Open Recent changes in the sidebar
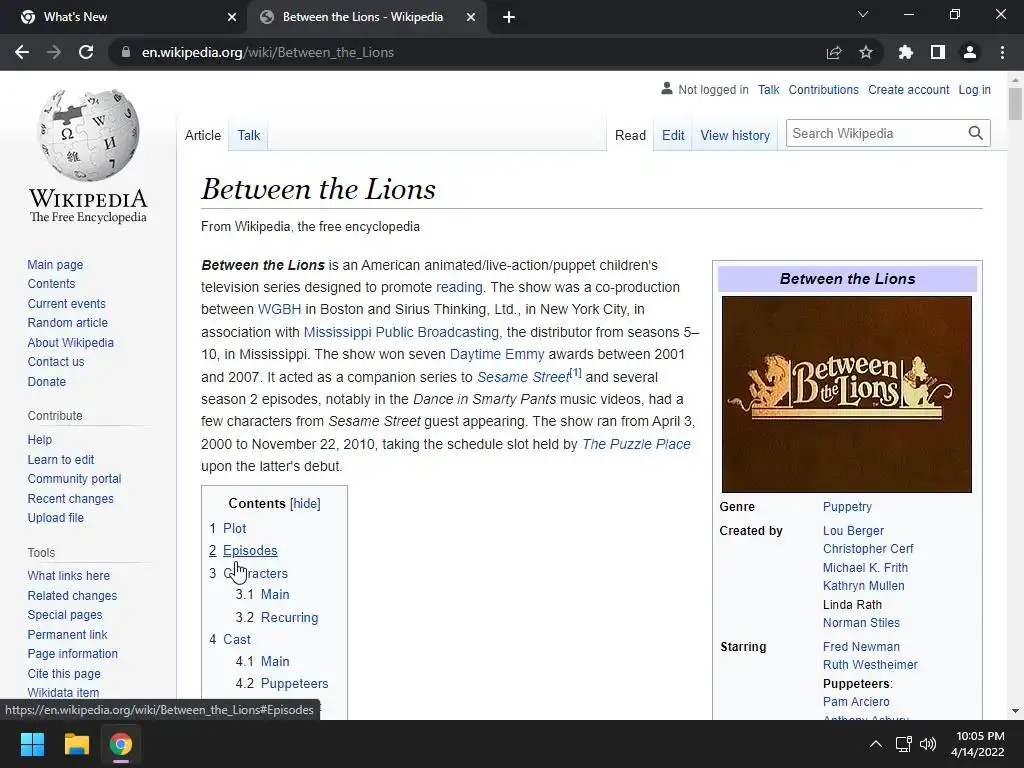 pos(71,498)
